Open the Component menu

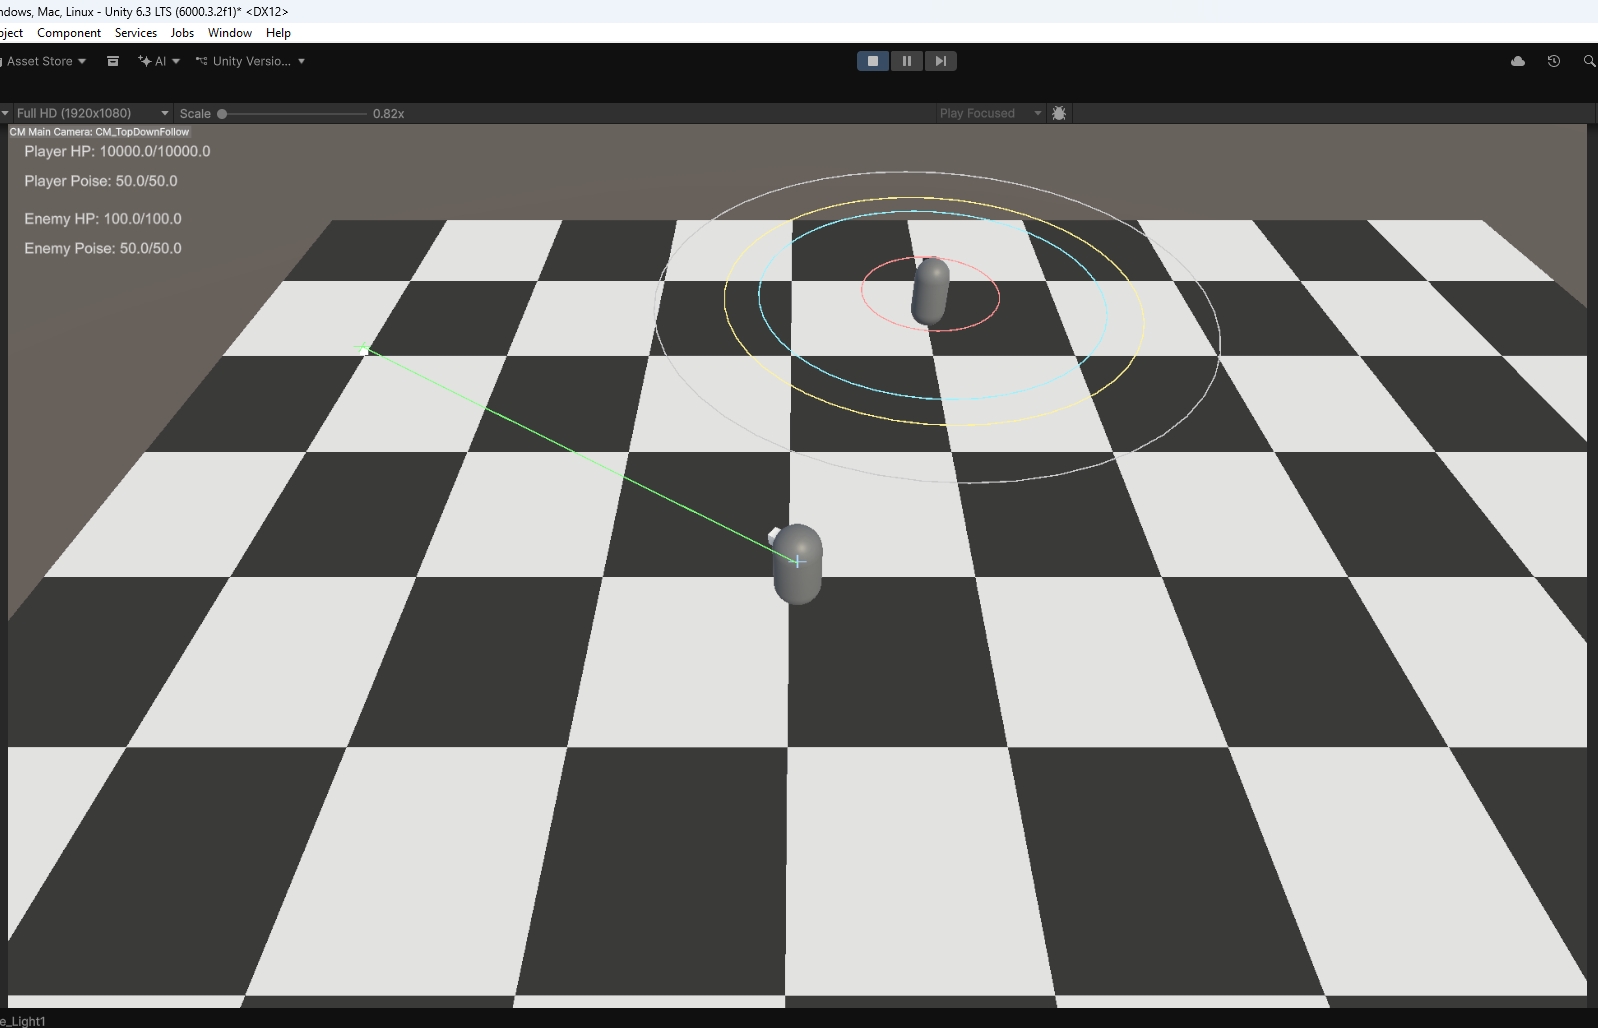coord(69,32)
